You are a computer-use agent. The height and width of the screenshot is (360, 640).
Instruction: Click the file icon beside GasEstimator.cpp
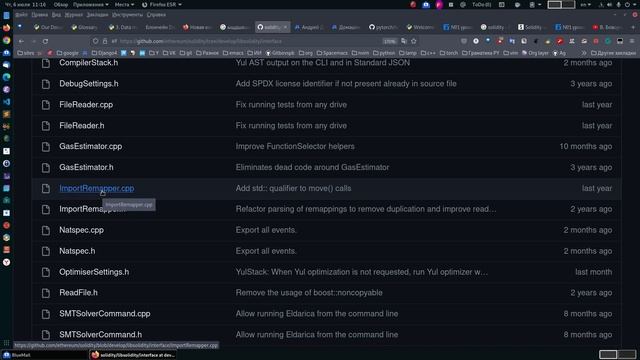(x=46, y=147)
